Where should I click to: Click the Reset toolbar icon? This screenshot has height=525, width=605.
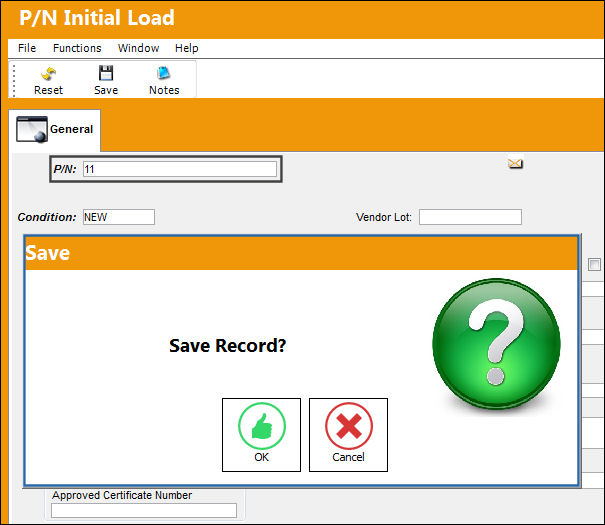[x=48, y=74]
